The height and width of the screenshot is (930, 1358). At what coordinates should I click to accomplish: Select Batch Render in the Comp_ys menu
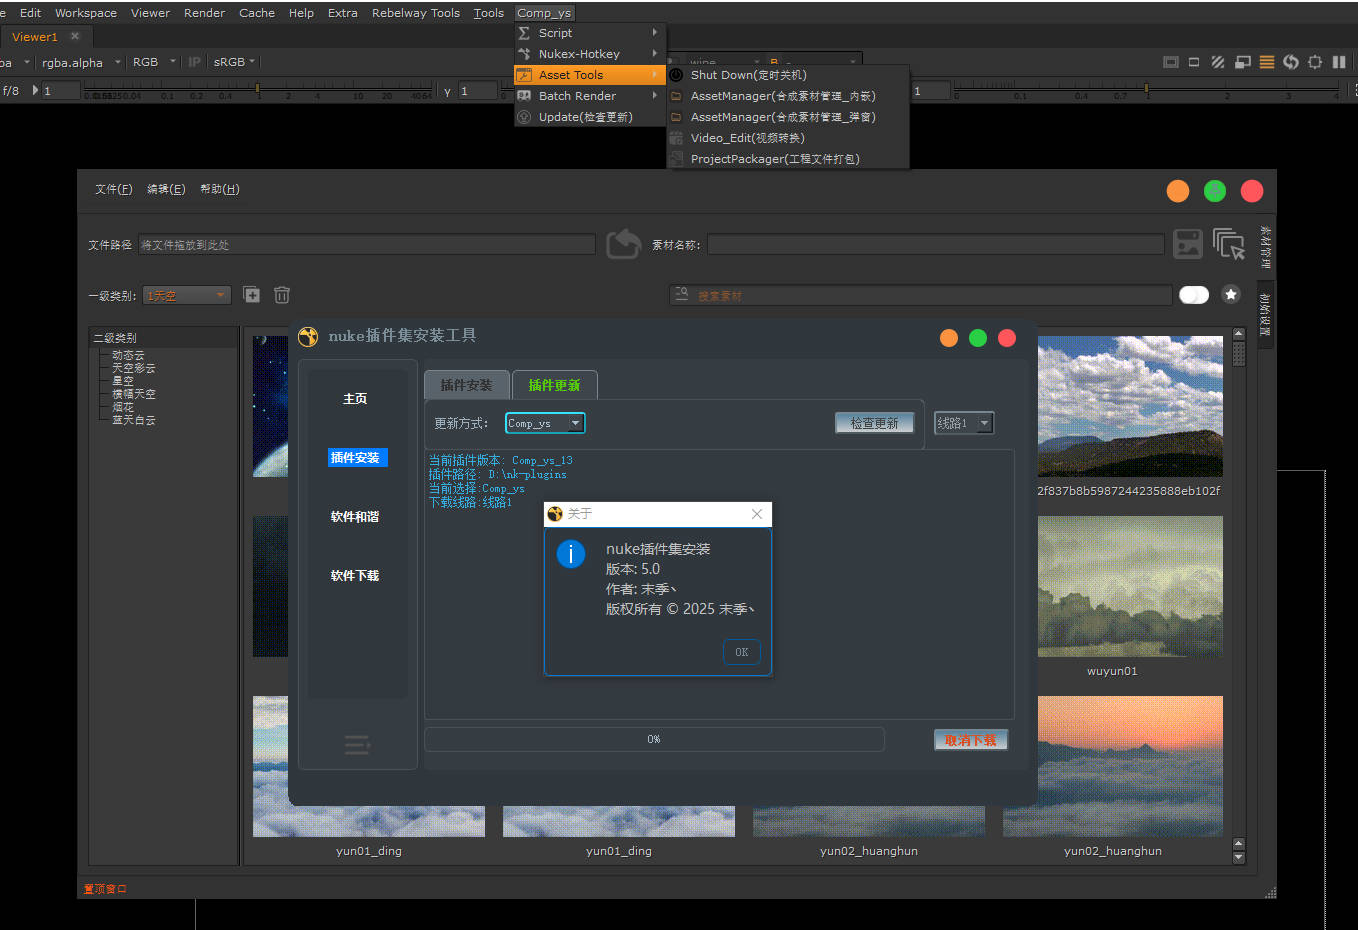[x=577, y=96]
